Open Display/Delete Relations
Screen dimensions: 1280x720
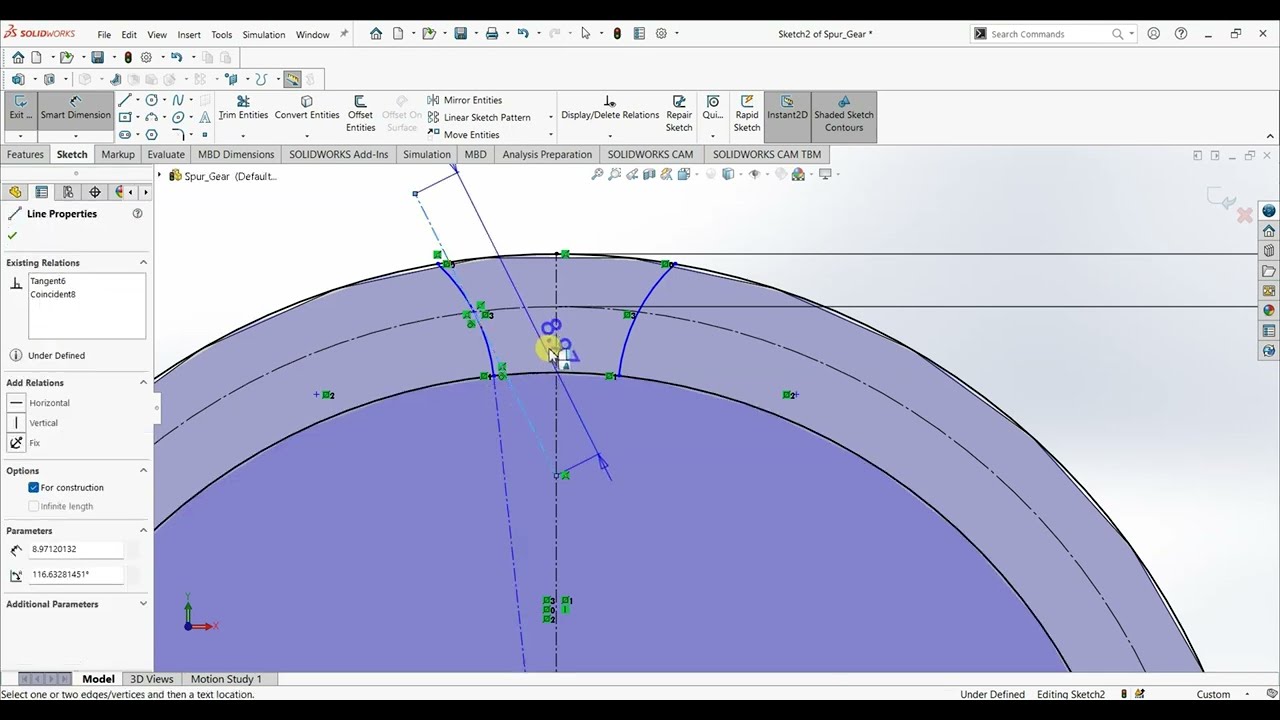pos(610,108)
